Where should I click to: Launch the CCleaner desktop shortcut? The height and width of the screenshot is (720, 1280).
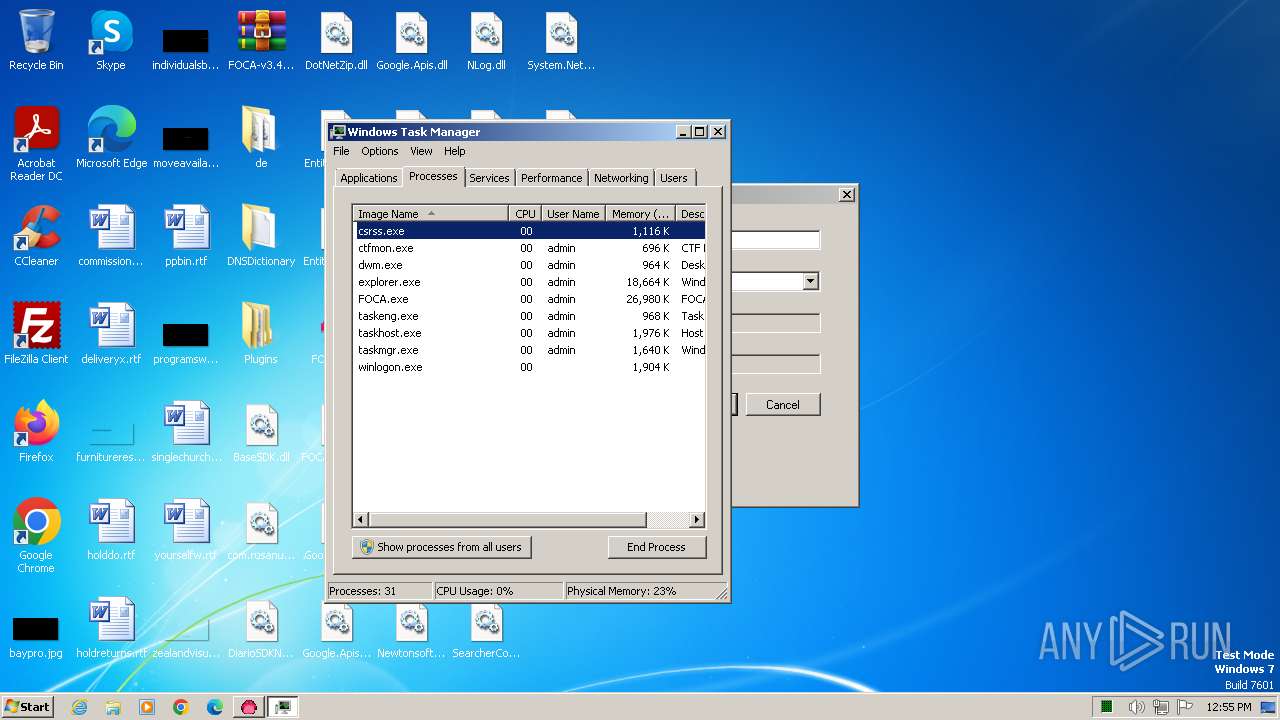[x=36, y=237]
